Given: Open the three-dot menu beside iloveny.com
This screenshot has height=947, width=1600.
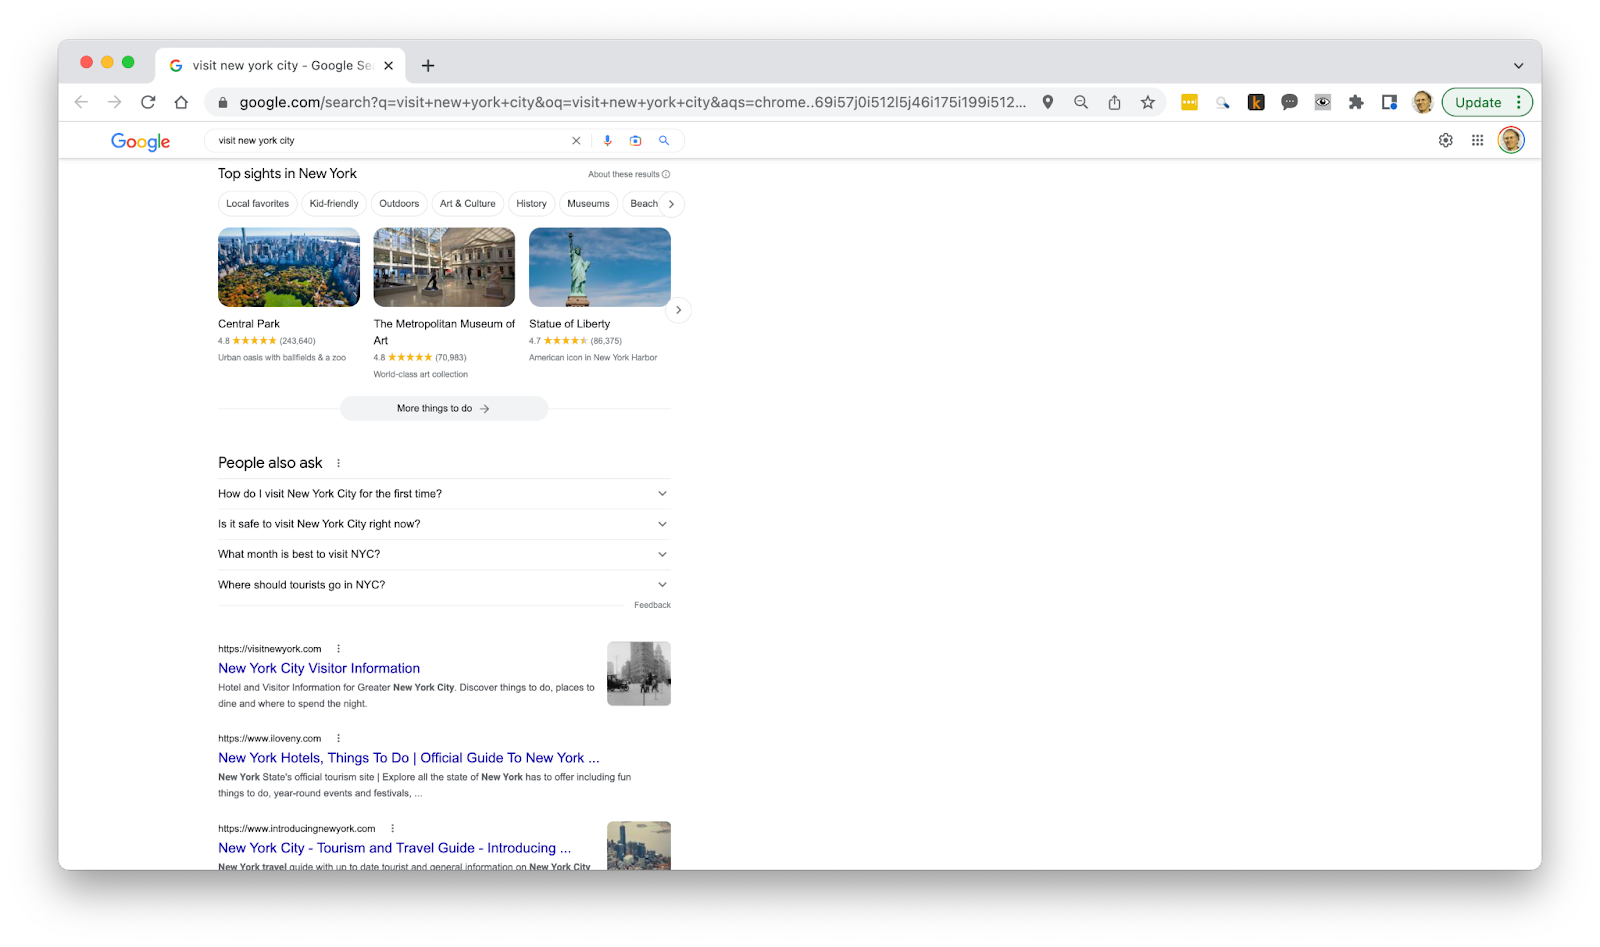Looking at the screenshot, I should click(x=338, y=739).
